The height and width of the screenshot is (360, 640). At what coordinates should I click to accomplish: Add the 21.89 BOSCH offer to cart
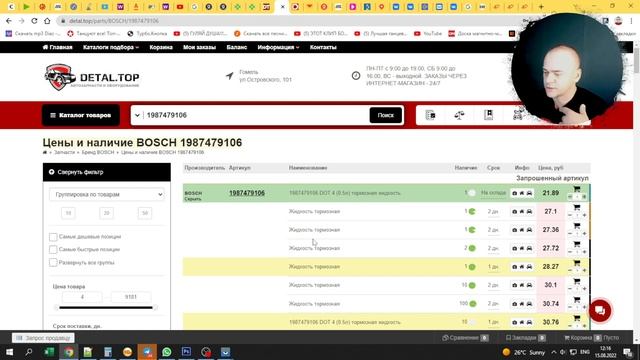(577, 189)
